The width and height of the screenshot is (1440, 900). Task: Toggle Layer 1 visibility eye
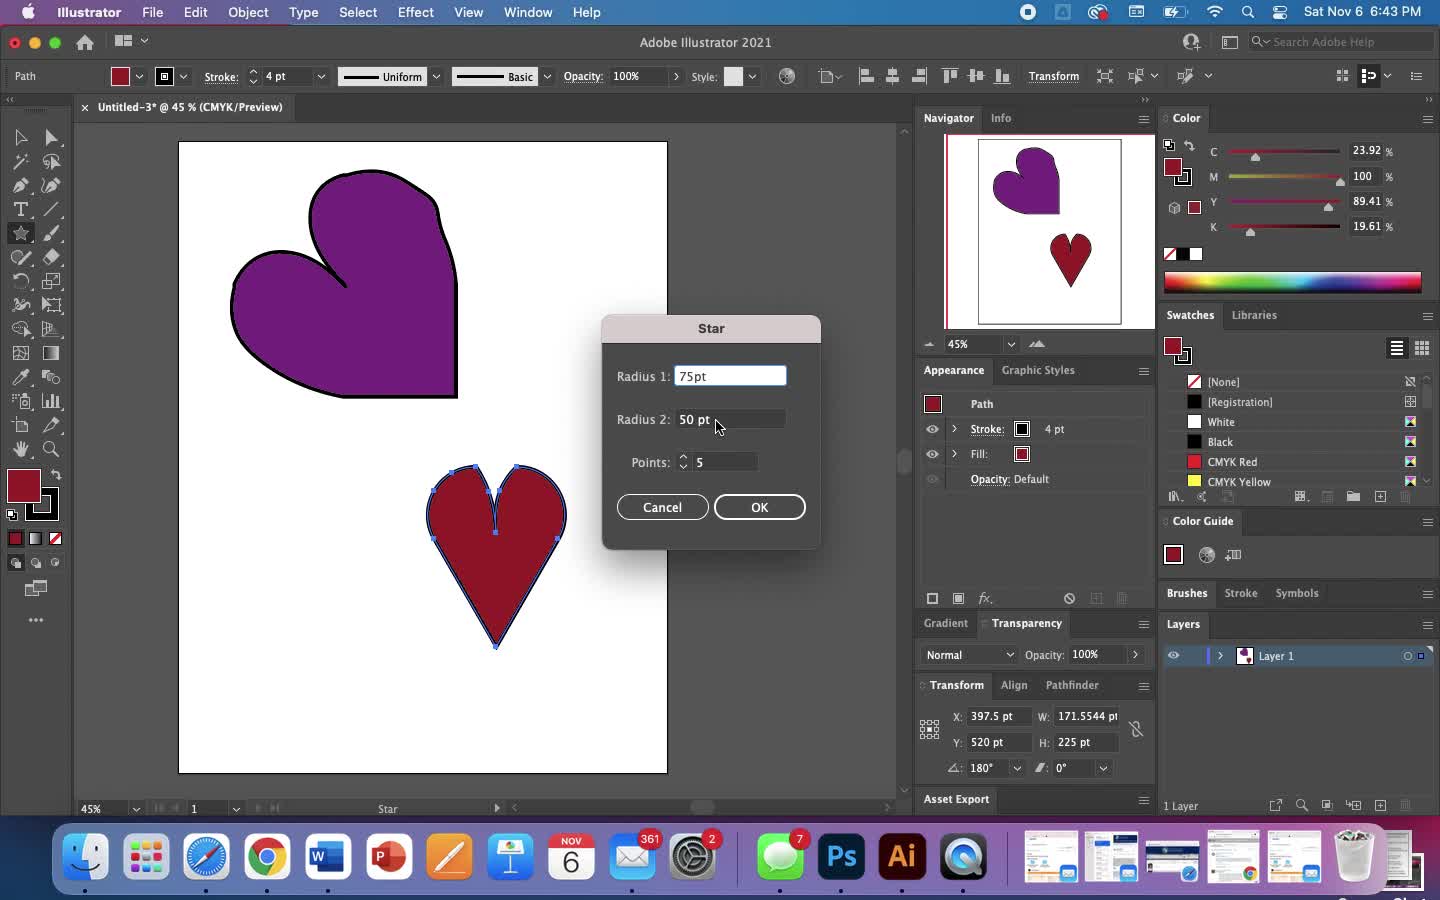click(1173, 656)
